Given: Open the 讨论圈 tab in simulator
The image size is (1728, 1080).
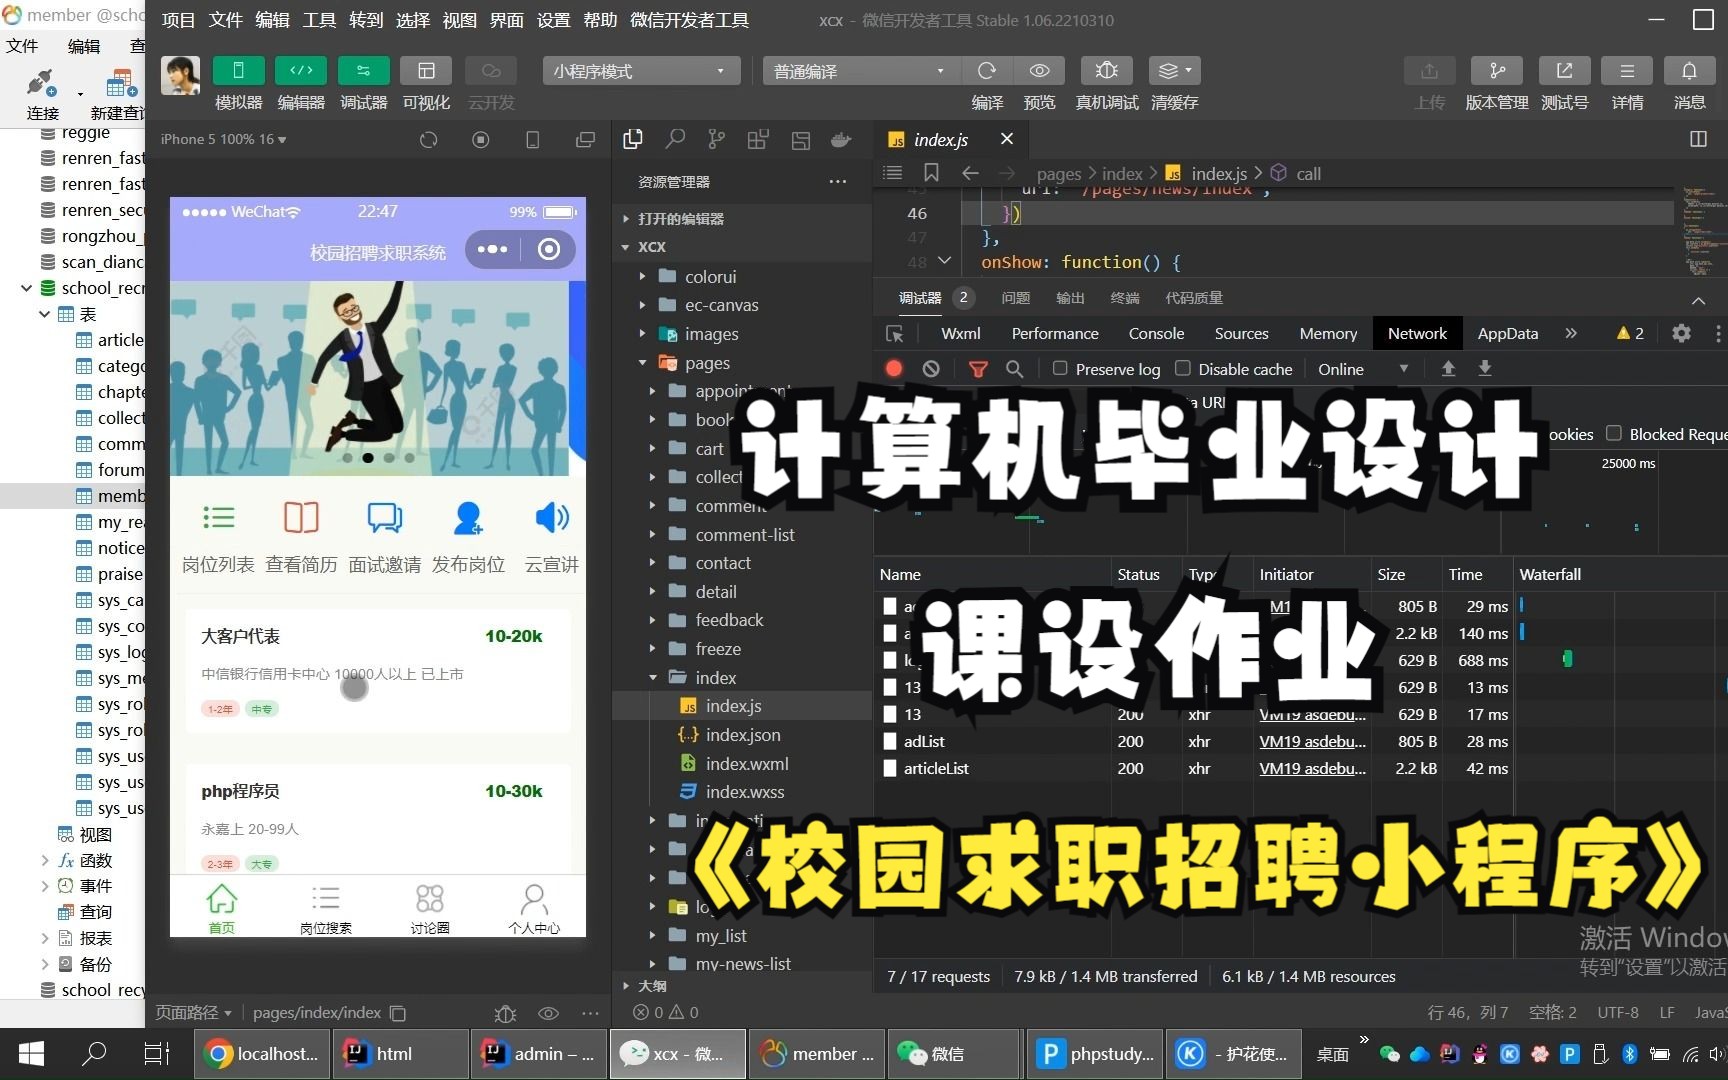Looking at the screenshot, I should (x=430, y=908).
